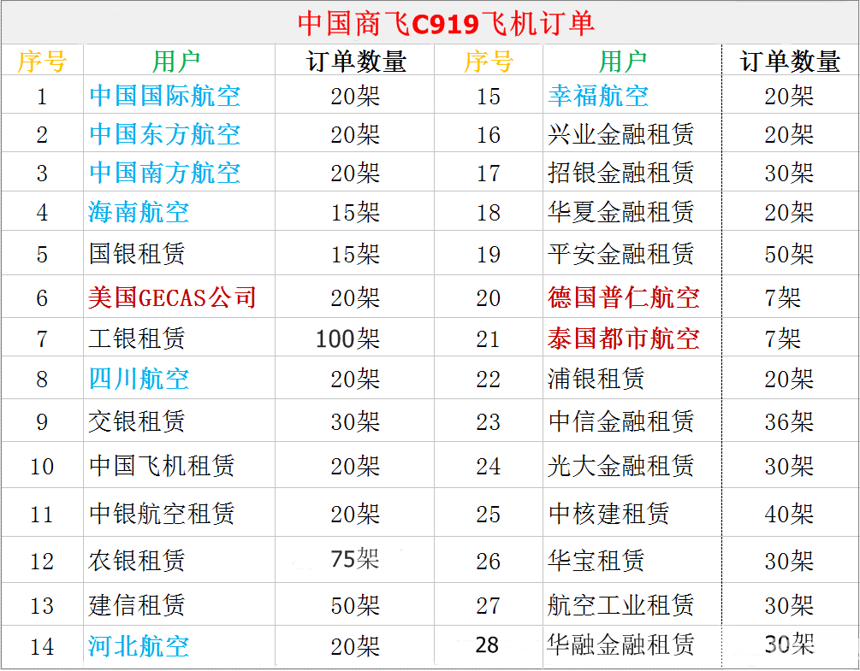The width and height of the screenshot is (860, 671).
Task: Select the red 美国GECAS公司 cell
Action: click(179, 297)
